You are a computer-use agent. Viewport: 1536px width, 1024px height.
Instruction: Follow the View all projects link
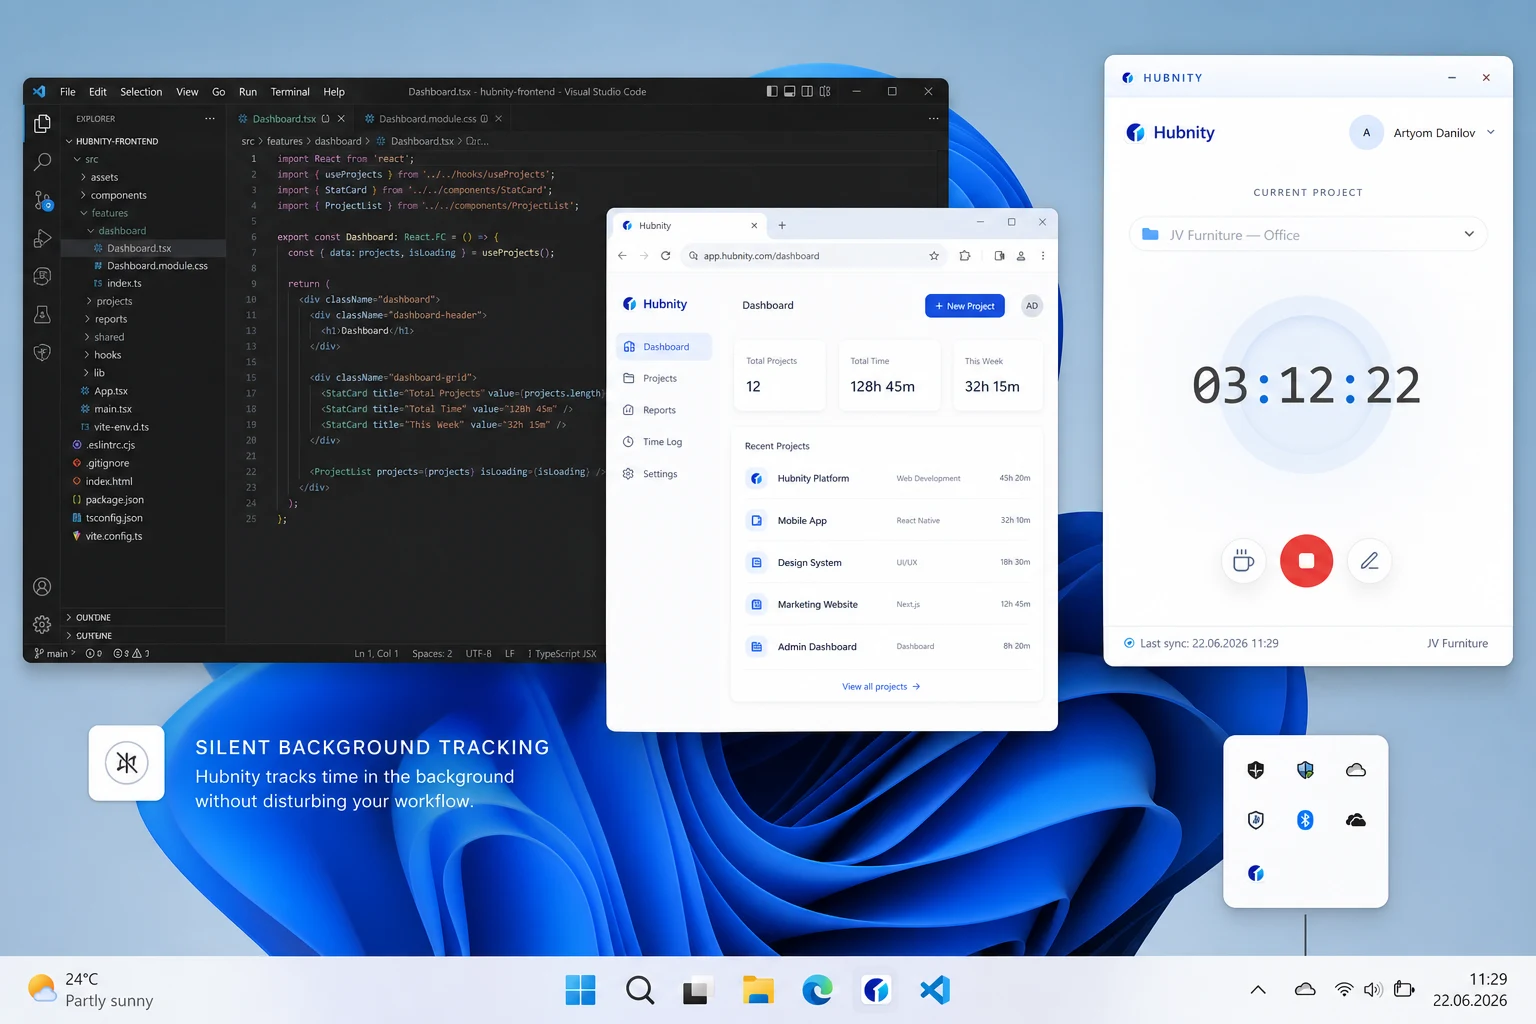click(x=881, y=687)
